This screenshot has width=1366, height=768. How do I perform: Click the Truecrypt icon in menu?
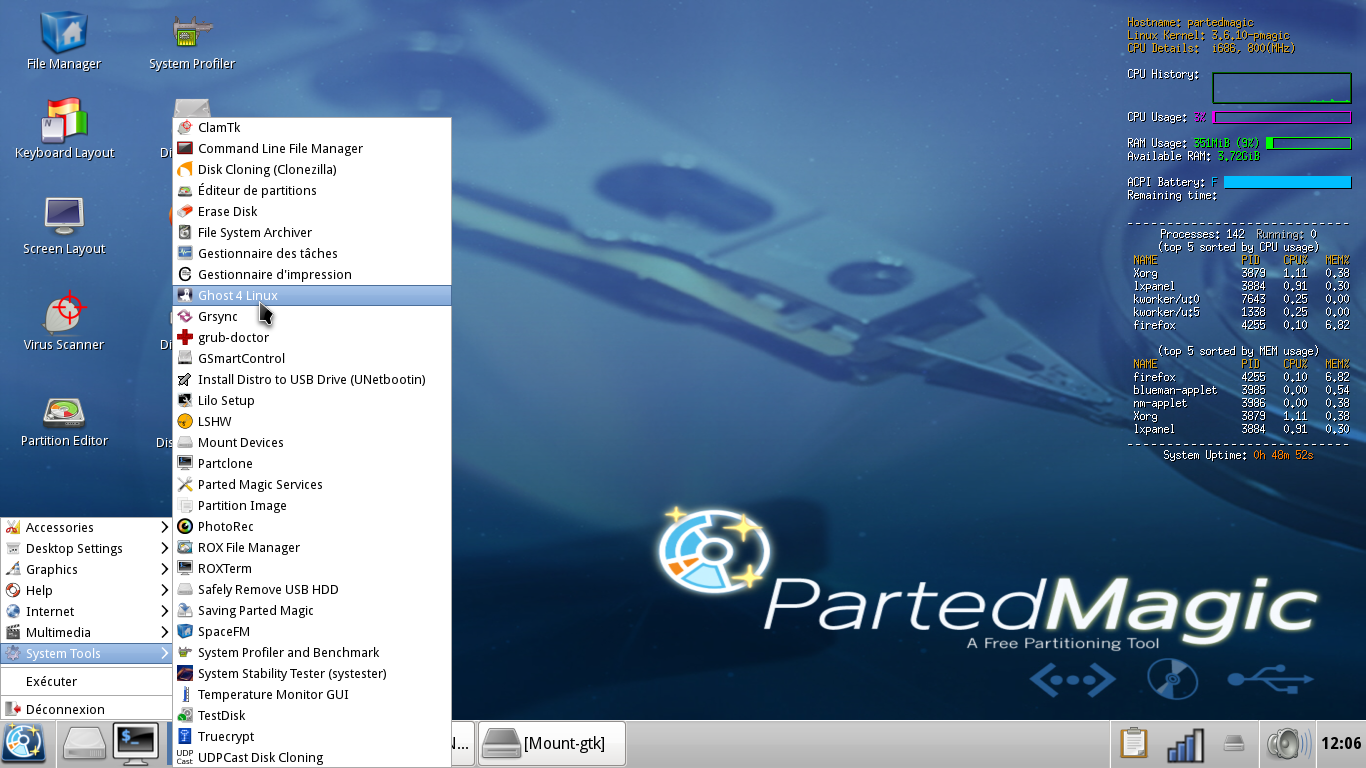tap(185, 736)
